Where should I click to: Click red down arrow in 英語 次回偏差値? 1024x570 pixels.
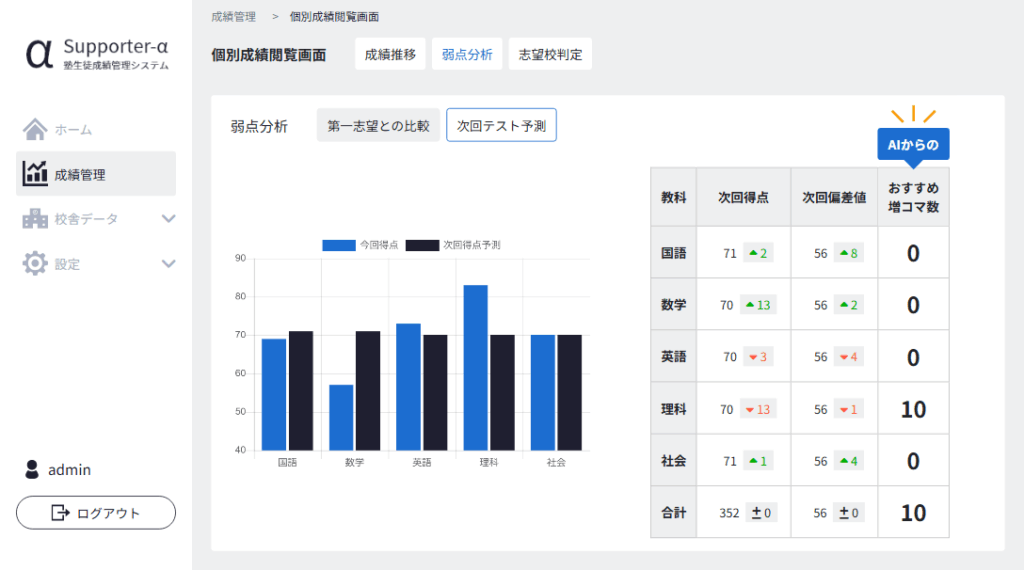[x=844, y=357]
